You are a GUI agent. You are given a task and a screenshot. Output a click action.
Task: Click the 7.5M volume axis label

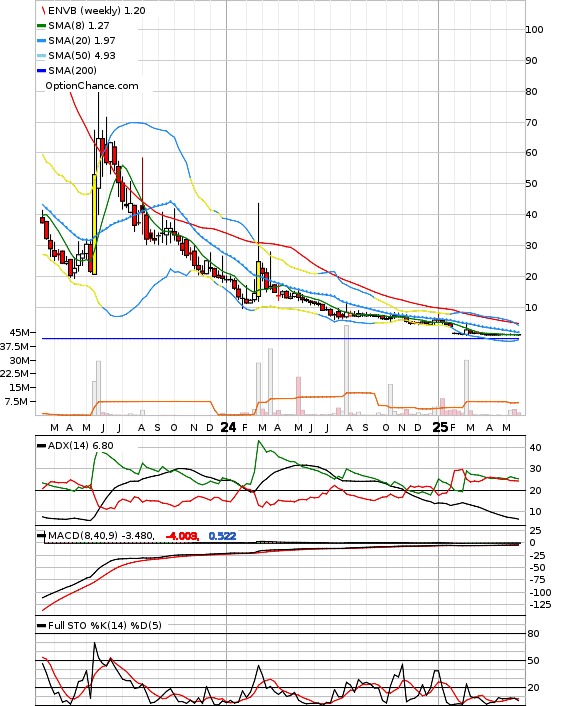16,401
